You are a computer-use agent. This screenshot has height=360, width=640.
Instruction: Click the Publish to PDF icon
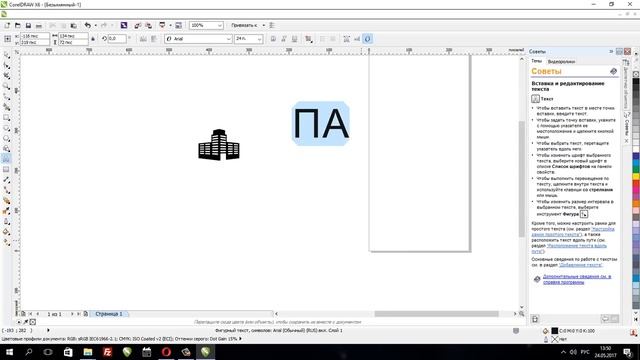click(x=162, y=25)
